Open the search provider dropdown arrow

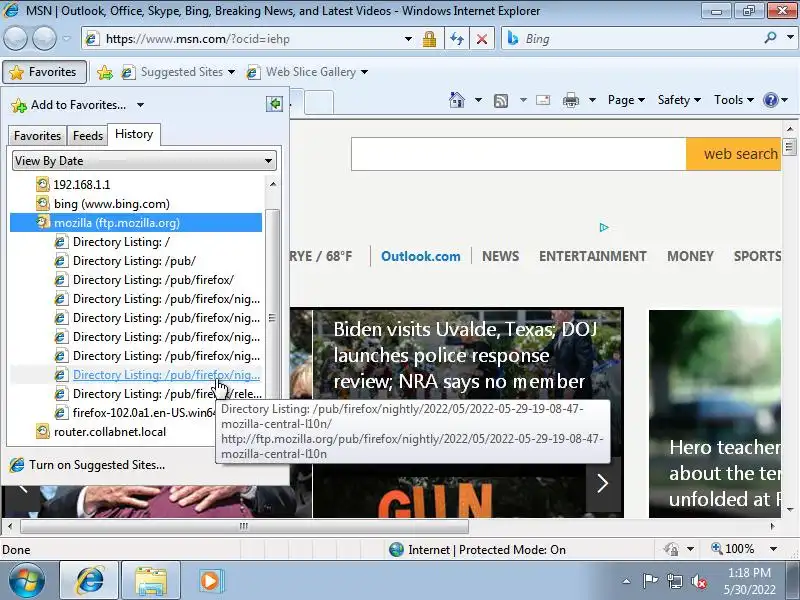tap(790, 38)
